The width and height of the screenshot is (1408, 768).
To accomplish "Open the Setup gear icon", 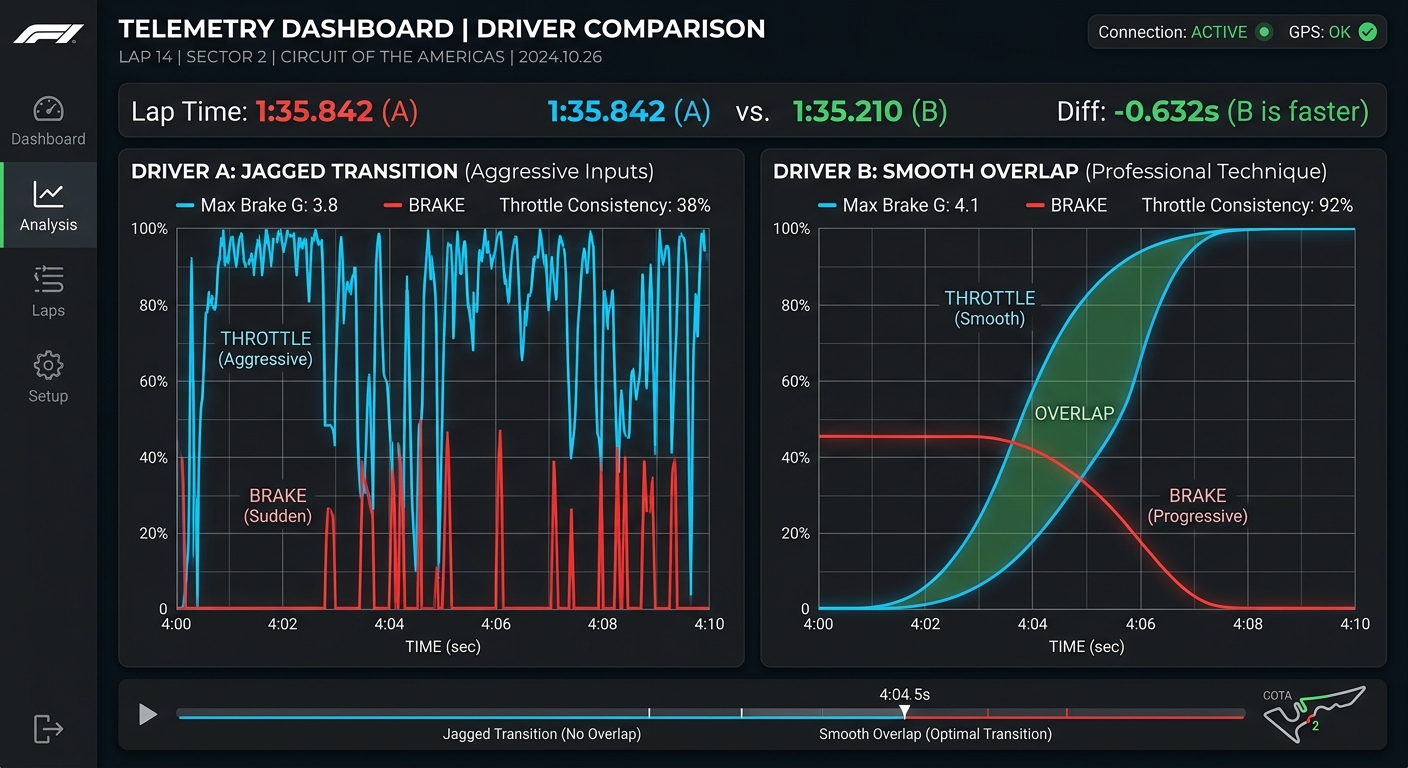I will 48,365.
